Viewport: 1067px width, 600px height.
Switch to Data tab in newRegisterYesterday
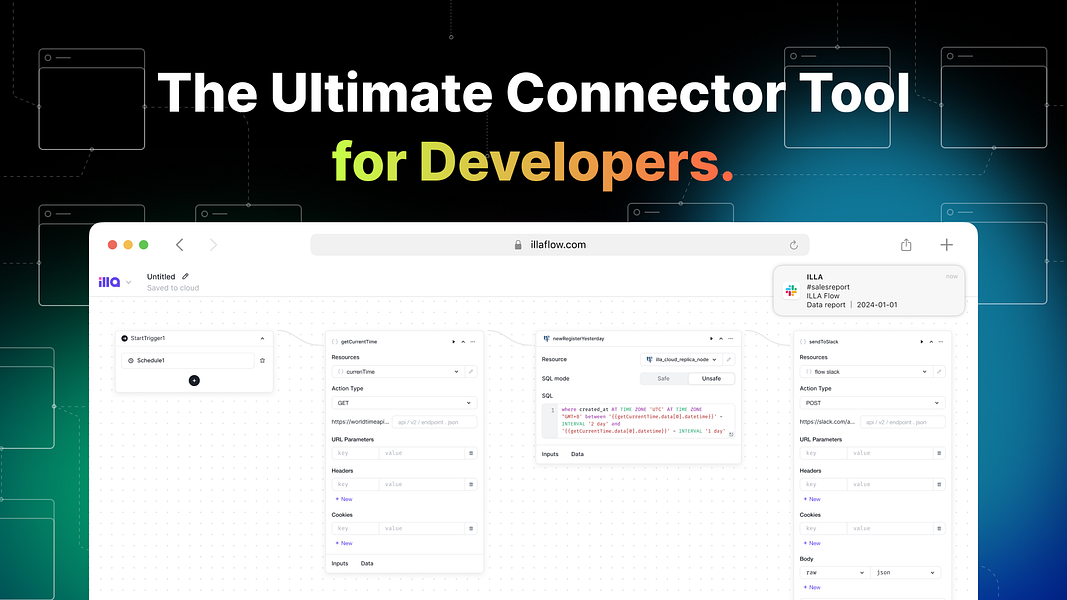coord(577,454)
